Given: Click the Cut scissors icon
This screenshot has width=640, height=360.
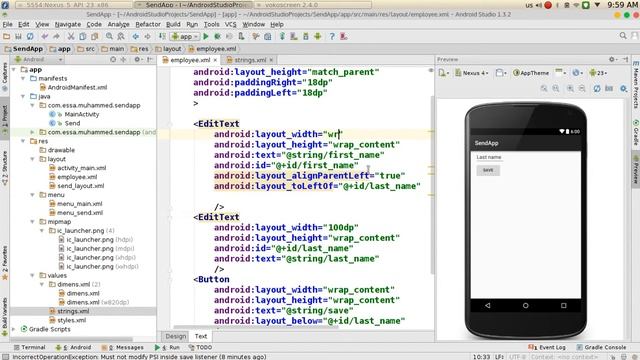Looking at the screenshot, I should (x=71, y=36).
